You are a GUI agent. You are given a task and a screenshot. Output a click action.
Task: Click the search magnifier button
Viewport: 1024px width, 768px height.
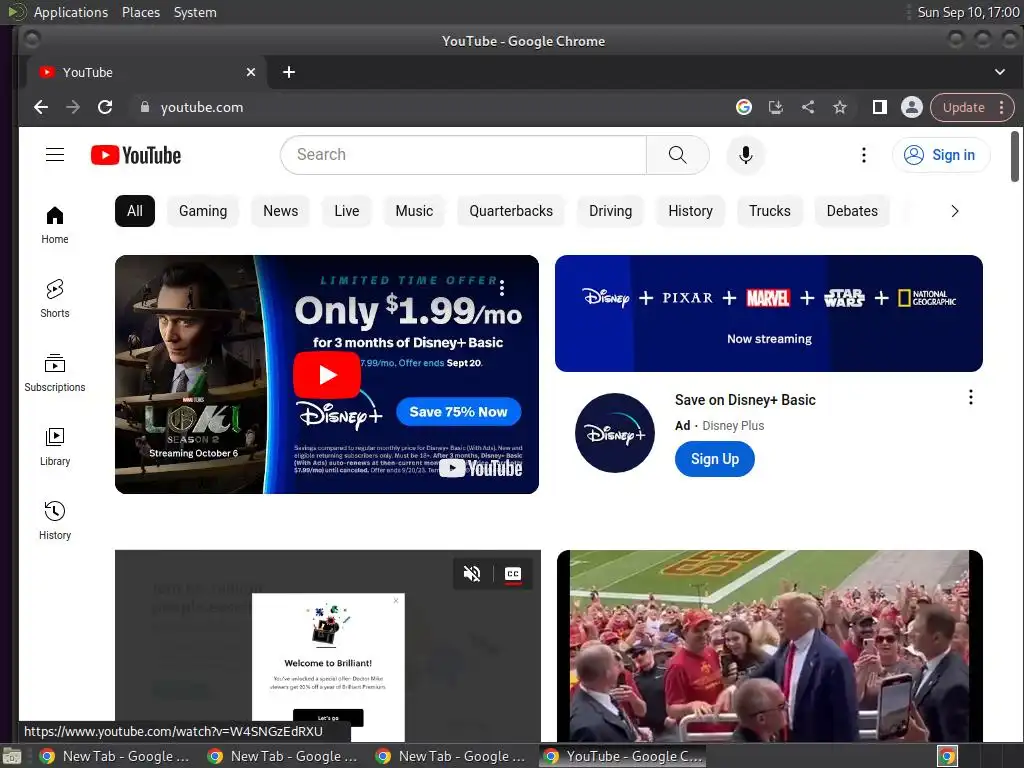tap(677, 155)
